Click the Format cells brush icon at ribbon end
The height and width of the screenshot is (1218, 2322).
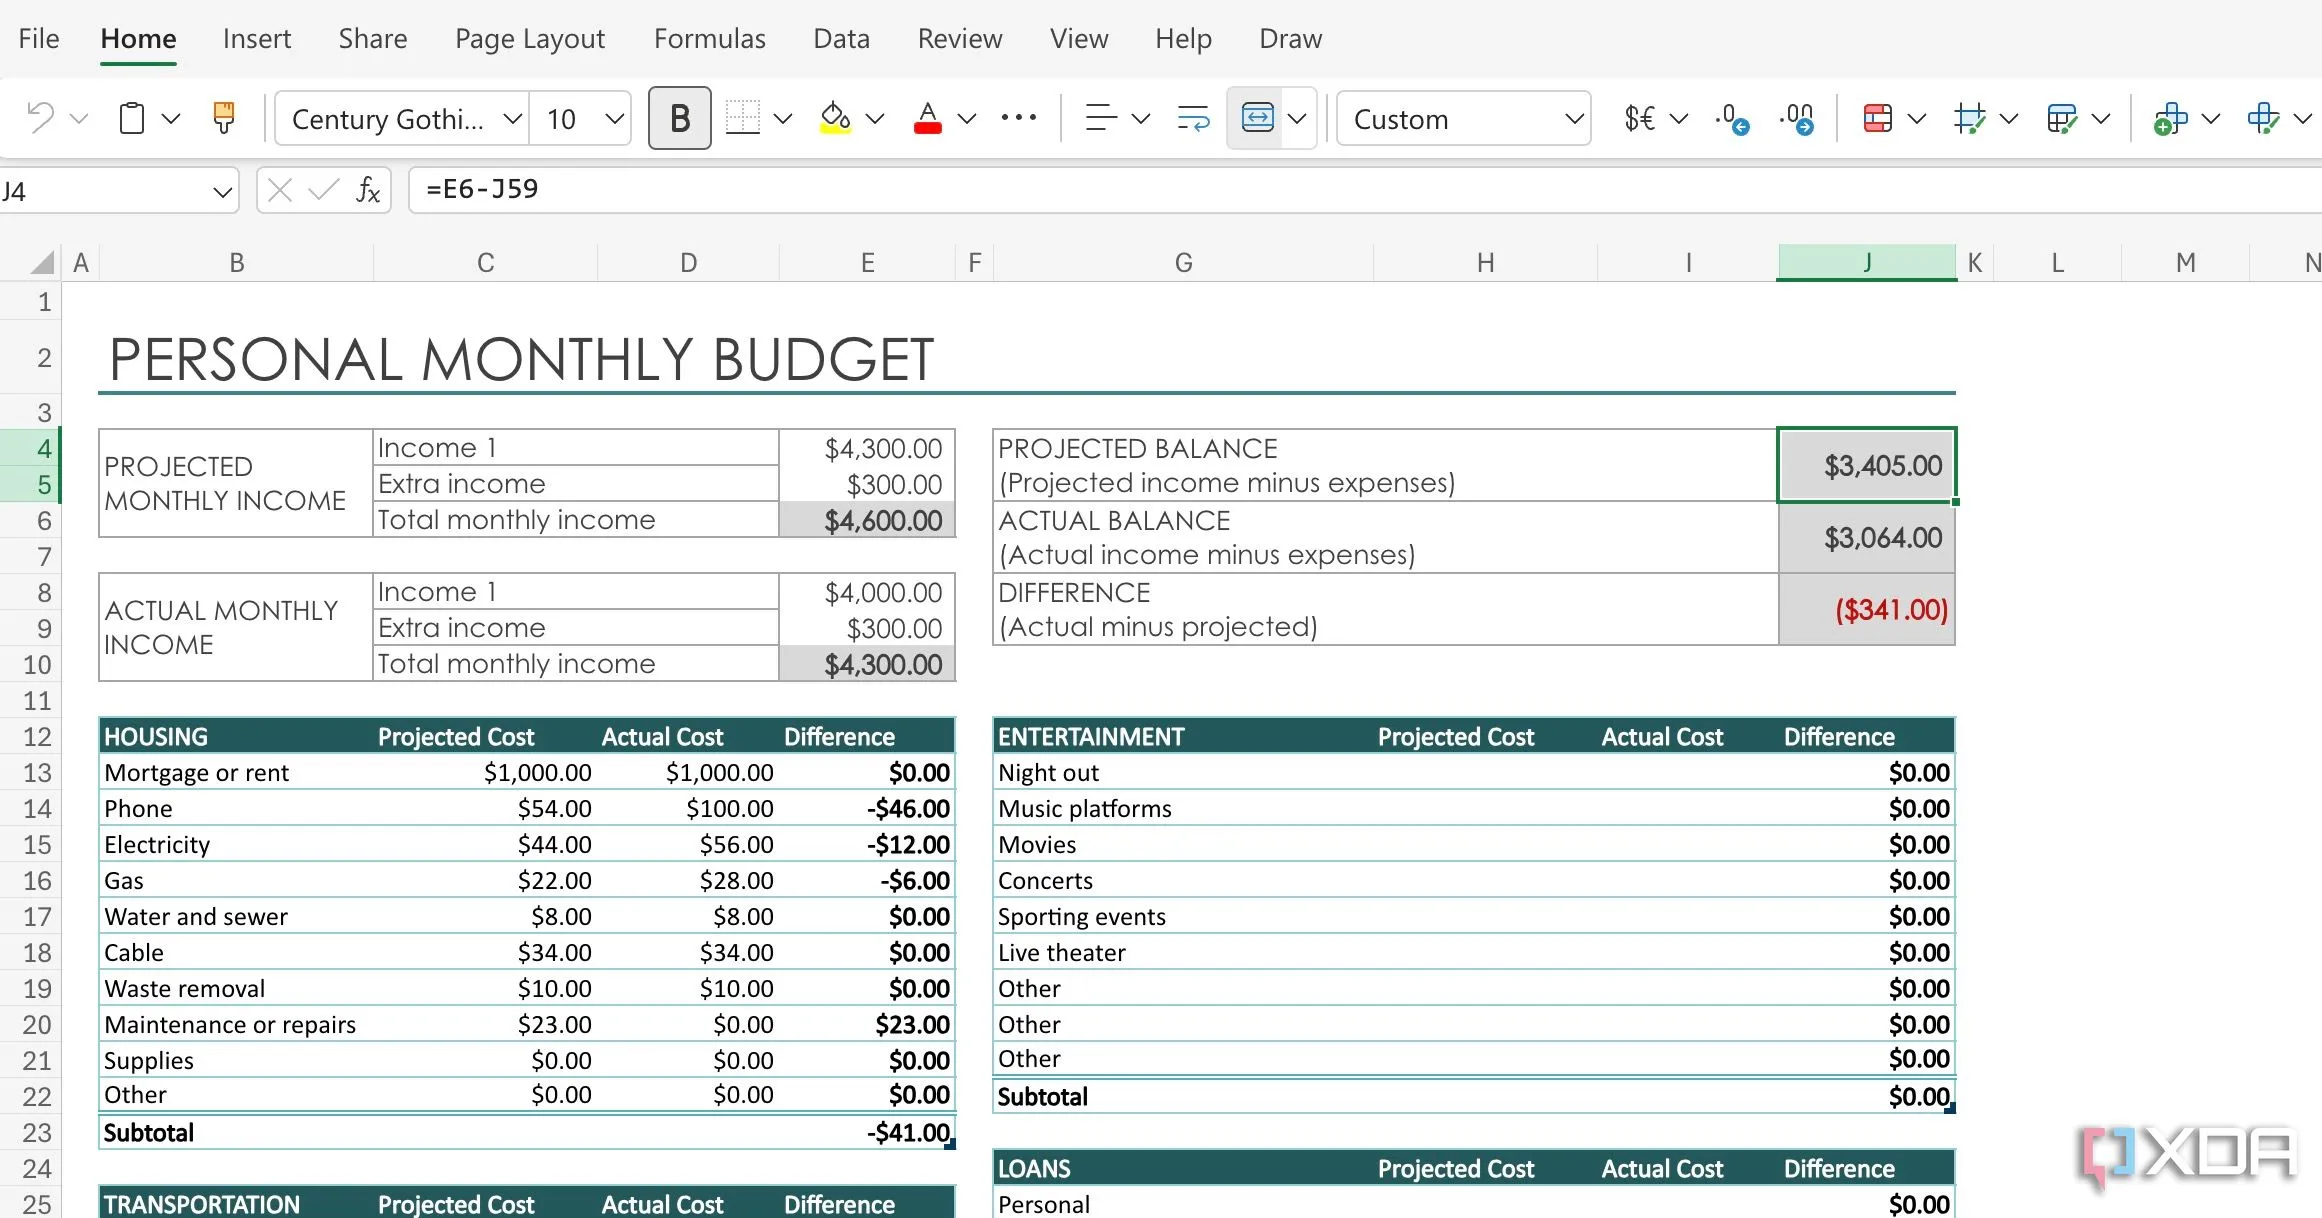[x=2263, y=118]
